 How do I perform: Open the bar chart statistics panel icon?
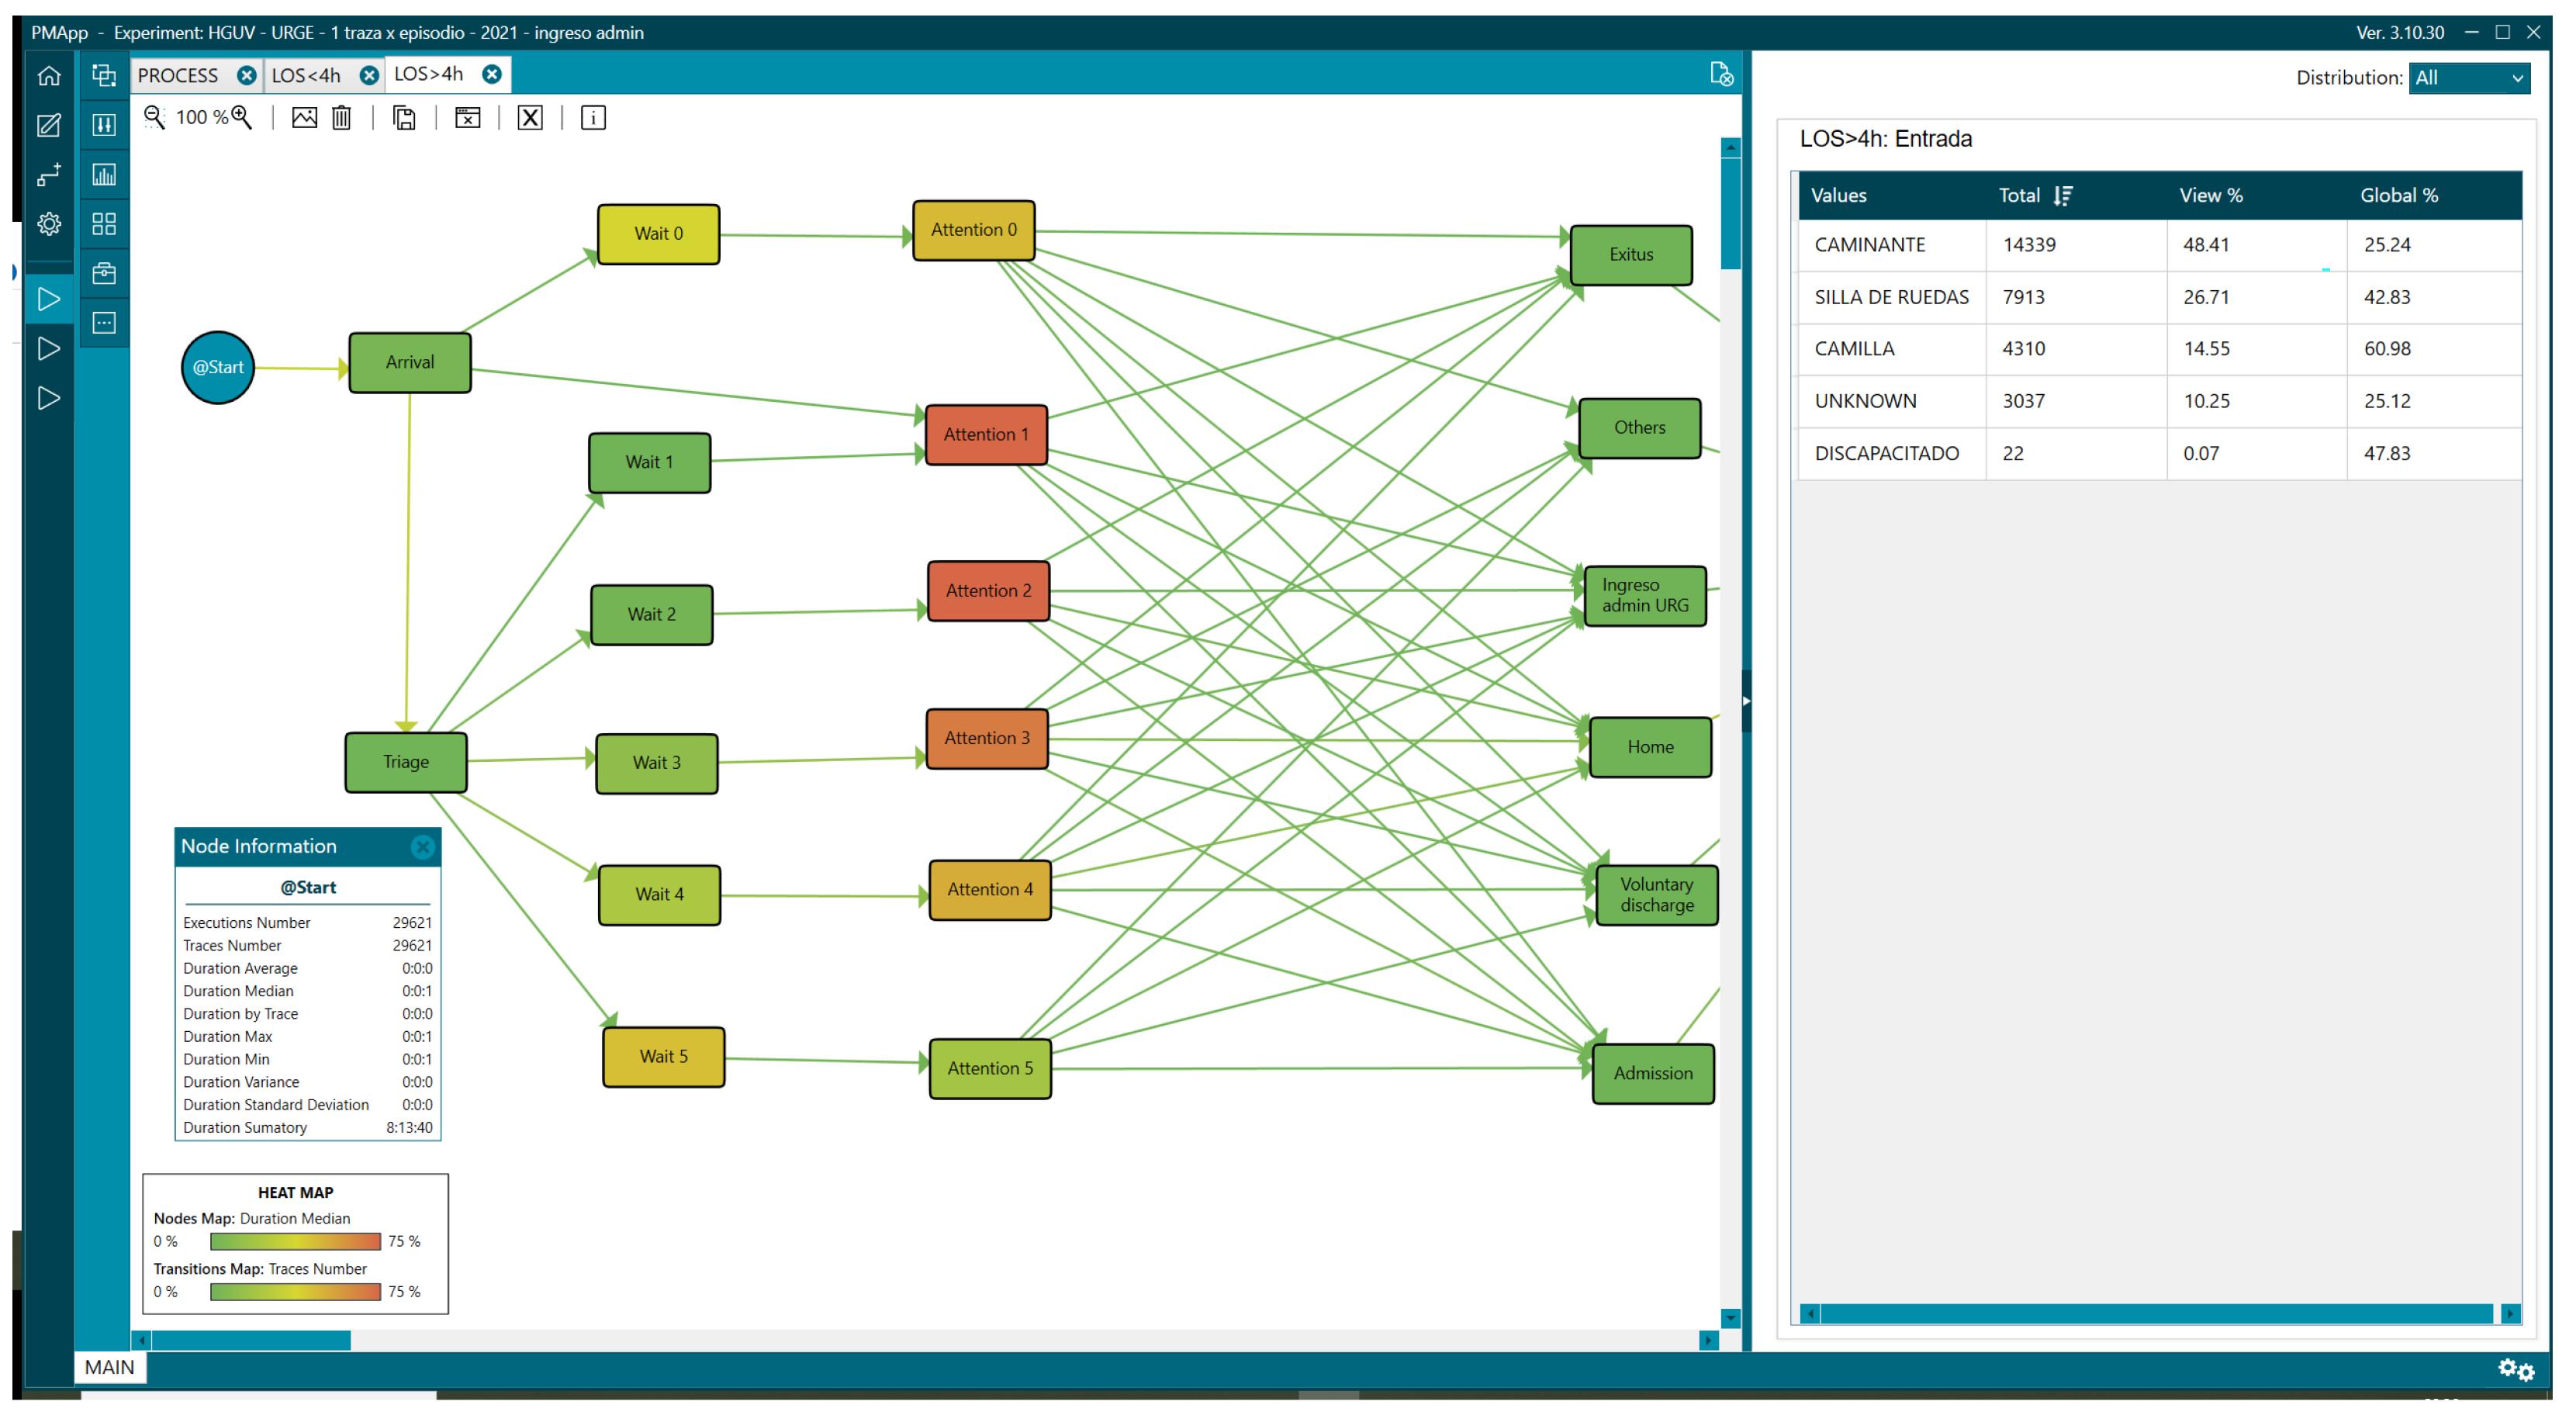coord(104,175)
